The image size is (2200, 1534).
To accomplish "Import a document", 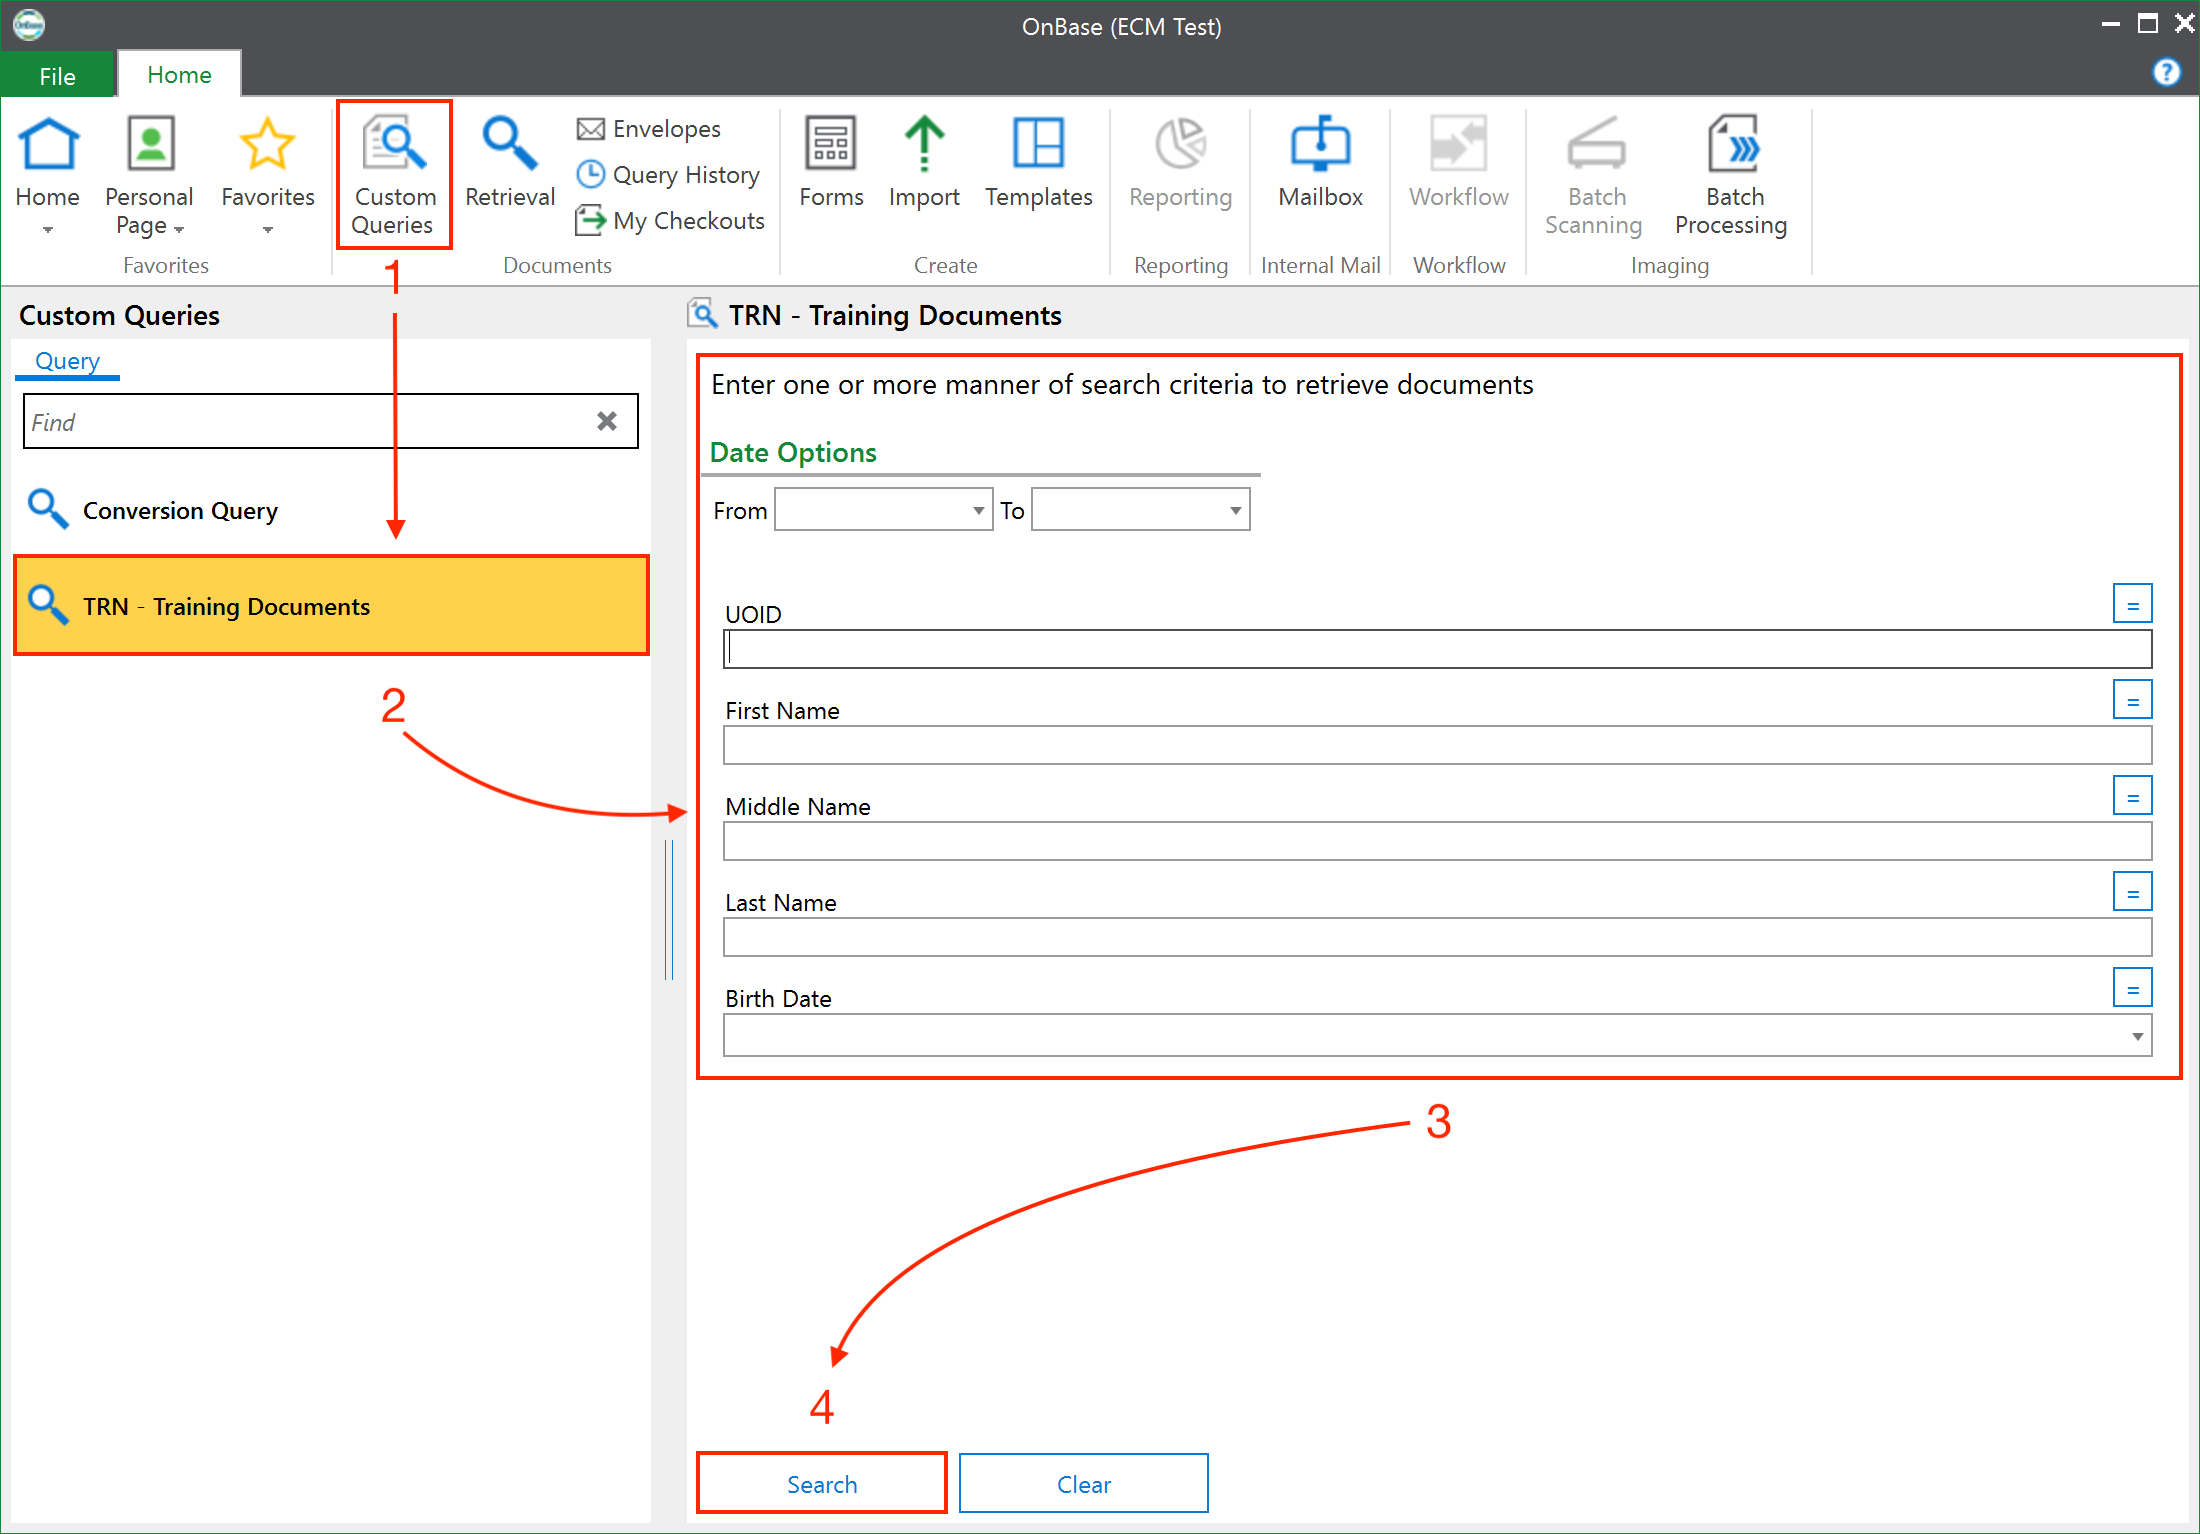I will click(x=924, y=162).
